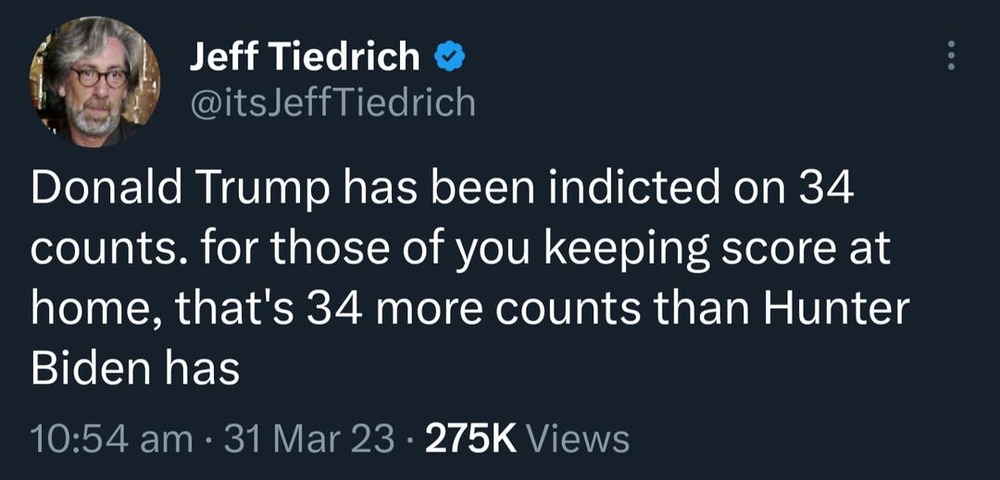The width and height of the screenshot is (1000, 480).
Task: Click the blue verified checkmark badge
Action: (x=447, y=59)
